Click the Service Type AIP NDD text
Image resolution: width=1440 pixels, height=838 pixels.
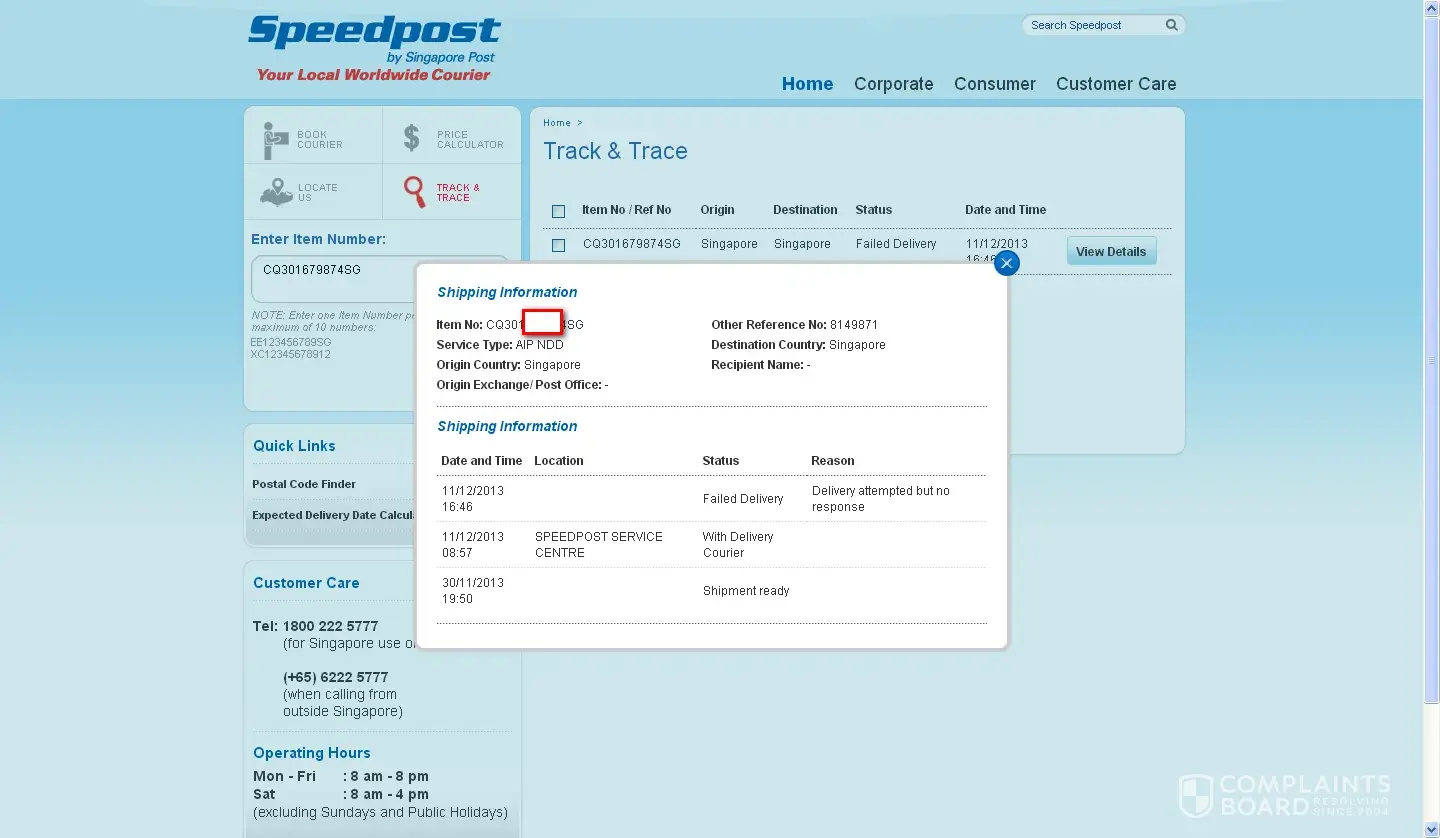pyautogui.click(x=500, y=345)
